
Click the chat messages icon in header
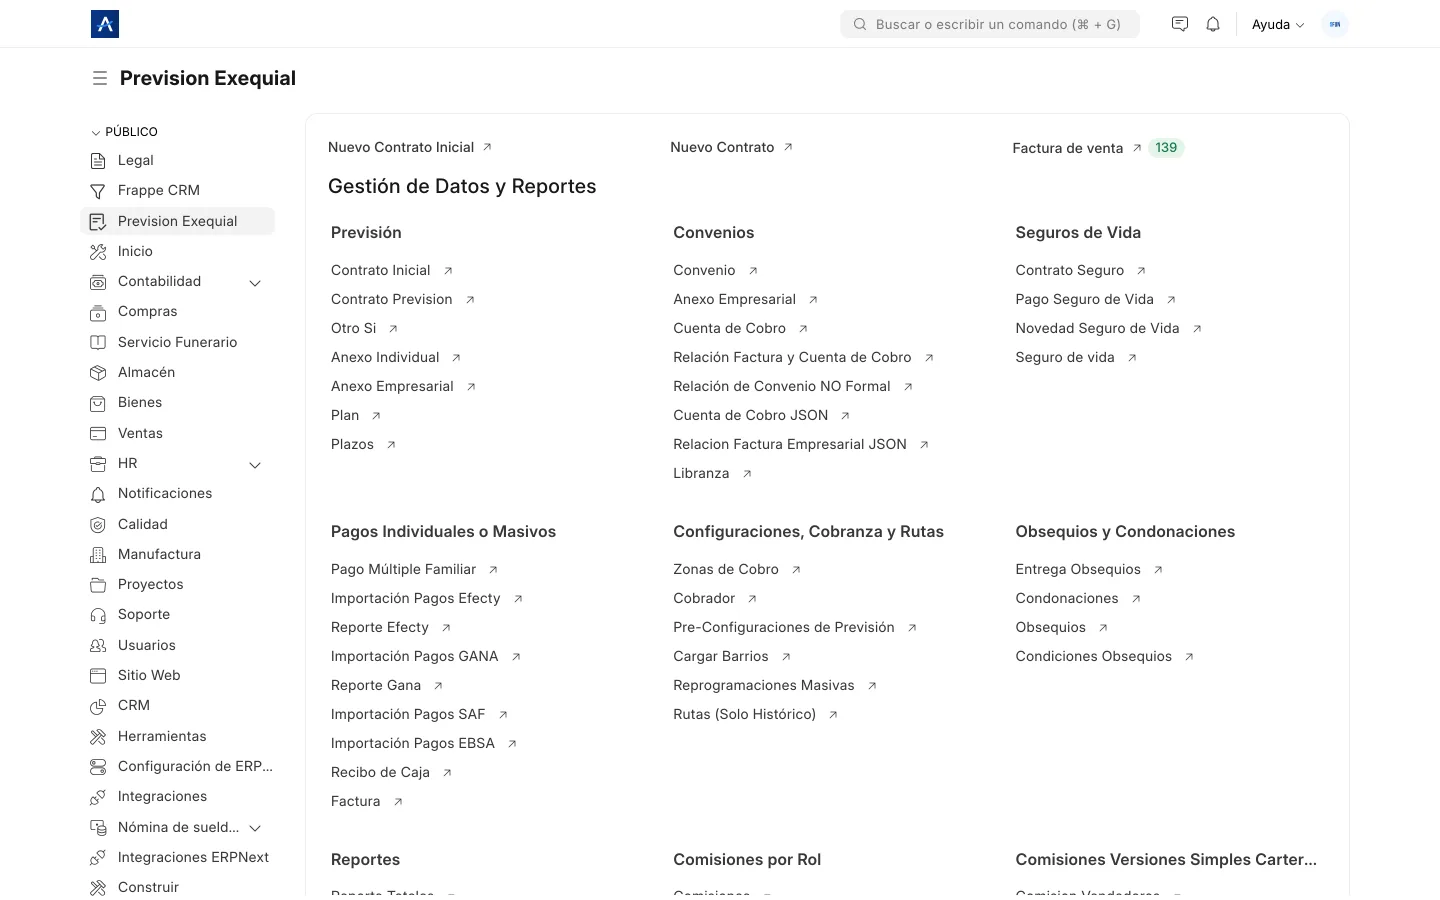1180,24
